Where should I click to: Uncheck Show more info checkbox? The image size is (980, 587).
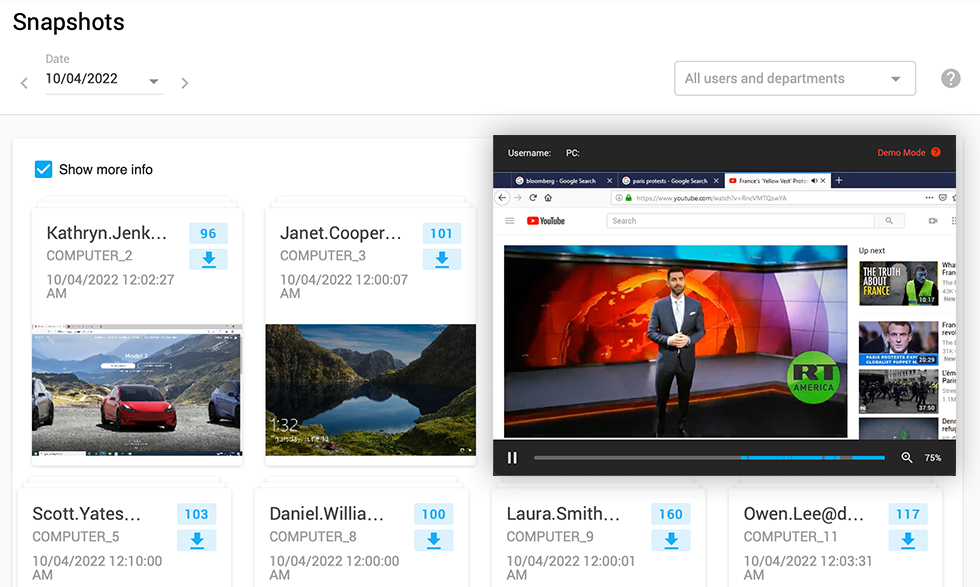coord(43,169)
